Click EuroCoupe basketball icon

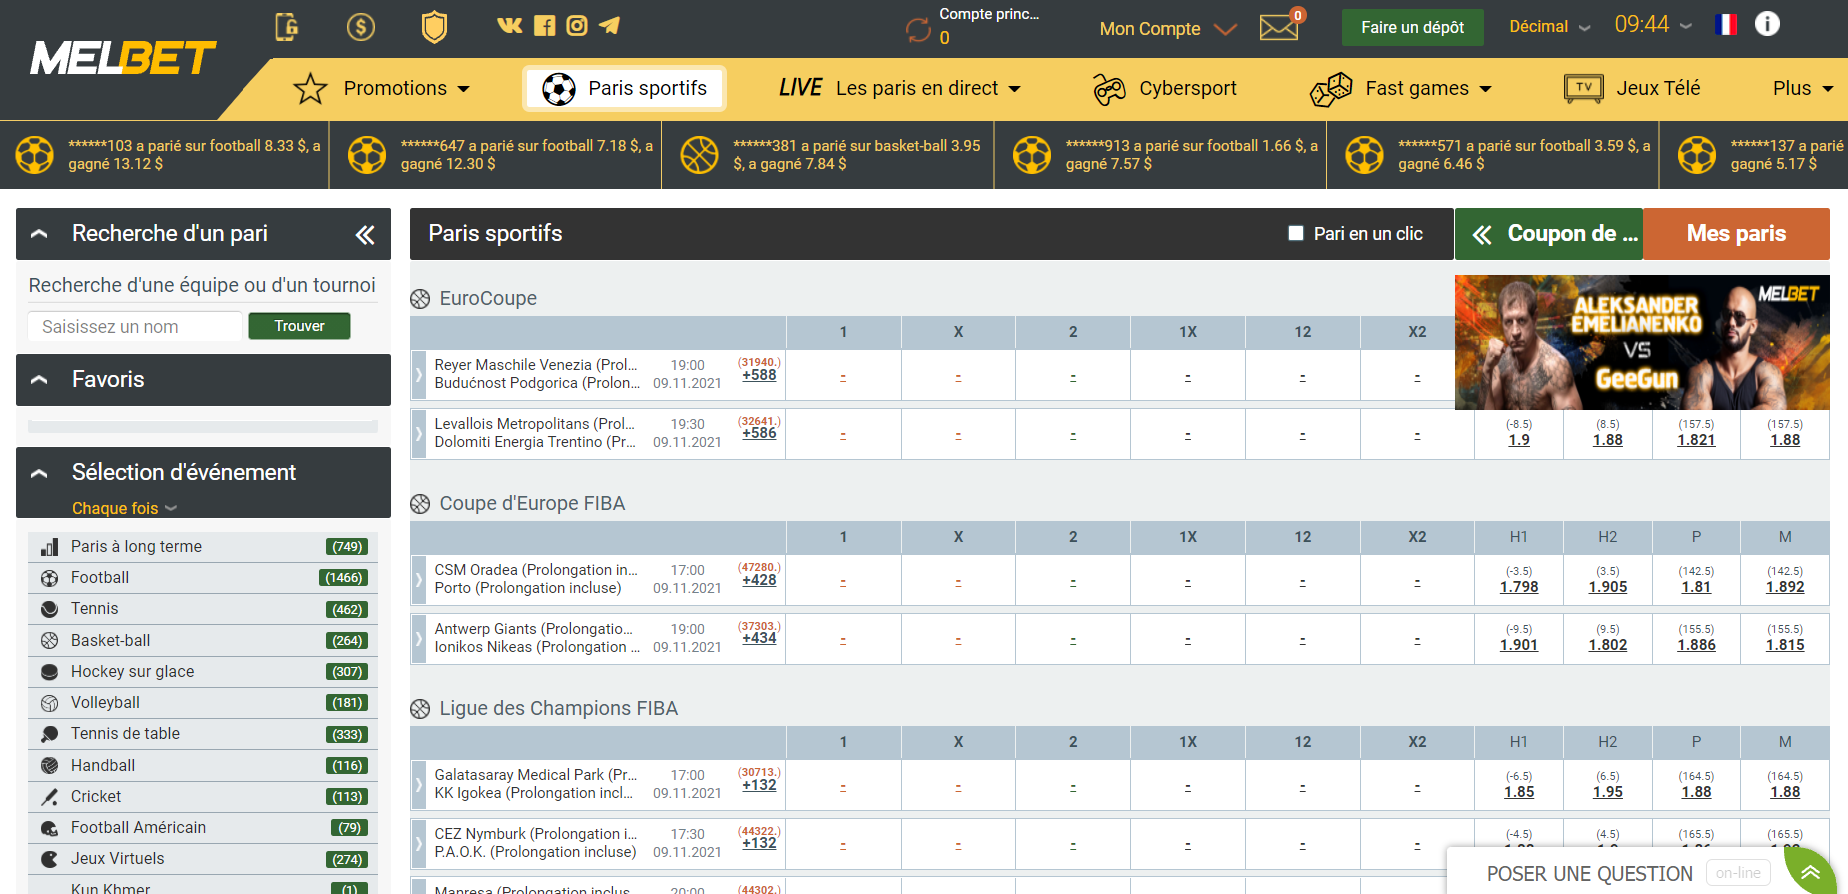click(420, 299)
